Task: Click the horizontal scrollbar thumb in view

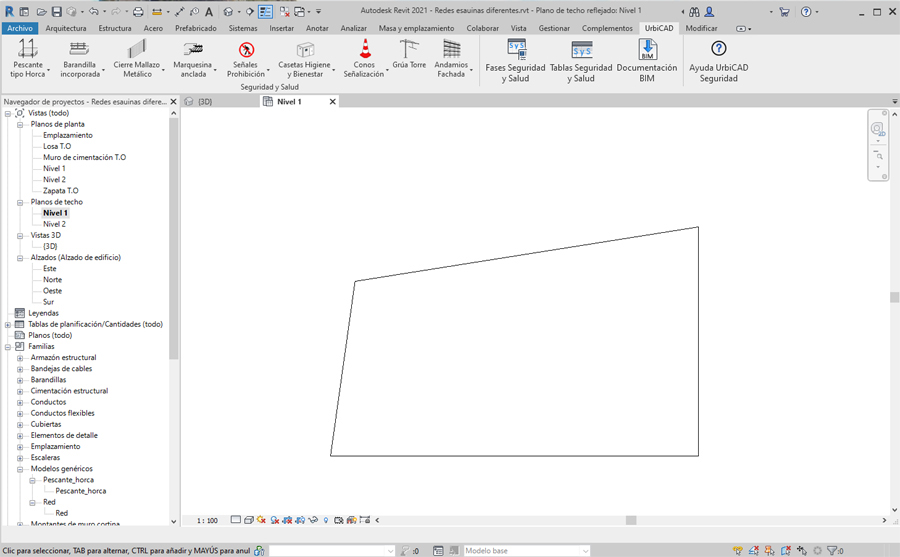Action: (x=631, y=520)
